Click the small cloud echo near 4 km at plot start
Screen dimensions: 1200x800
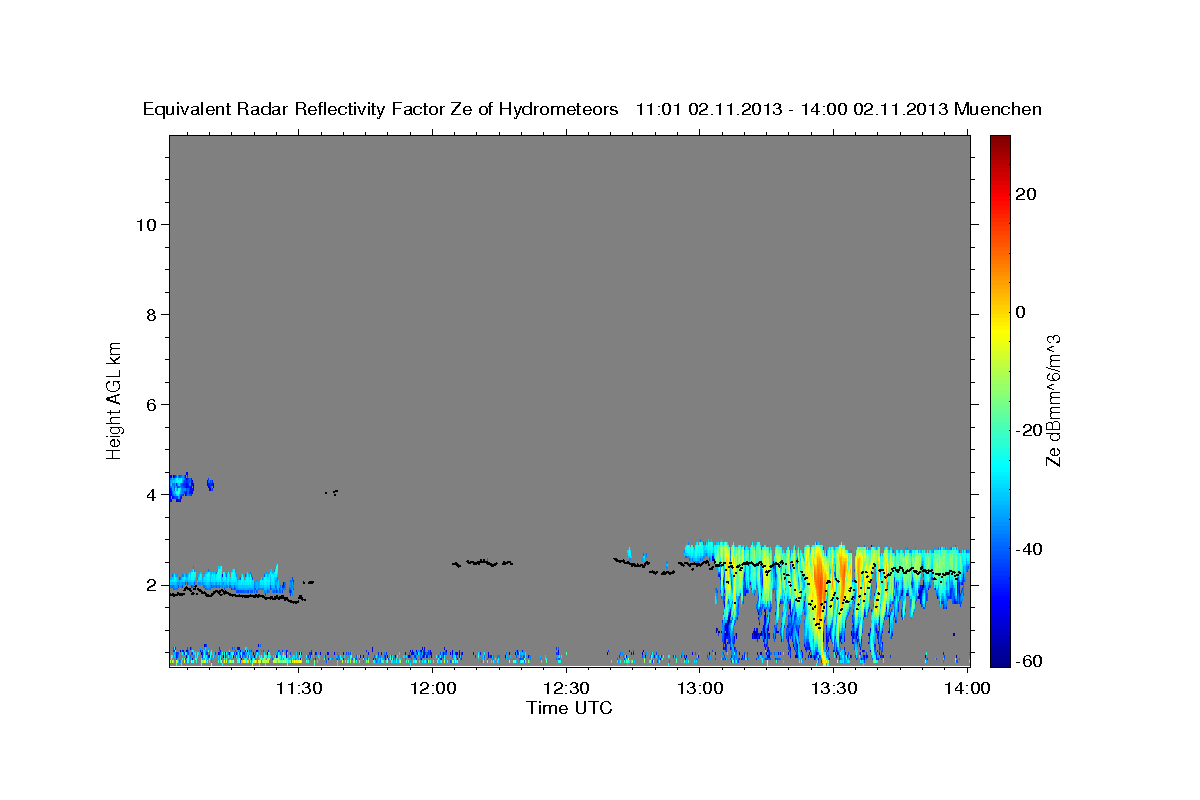[x=182, y=487]
